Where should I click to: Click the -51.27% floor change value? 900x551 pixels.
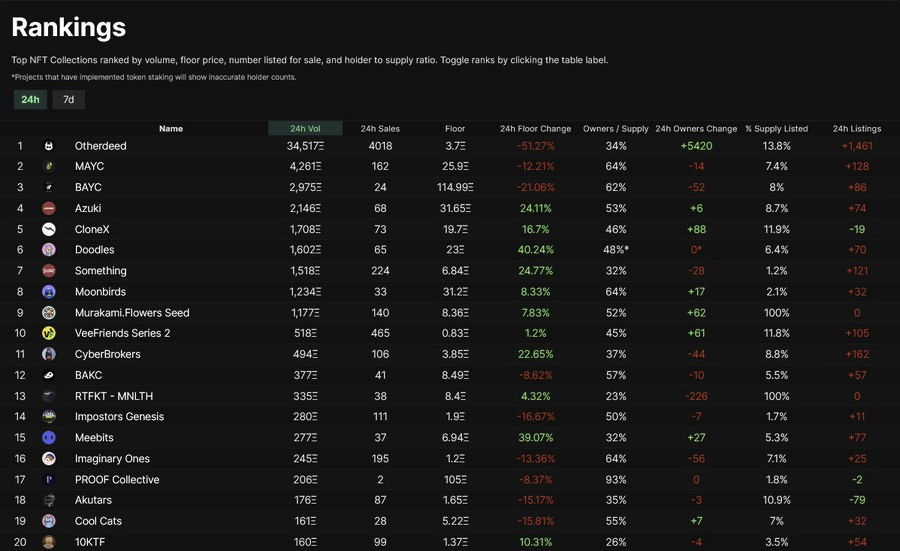(536, 146)
